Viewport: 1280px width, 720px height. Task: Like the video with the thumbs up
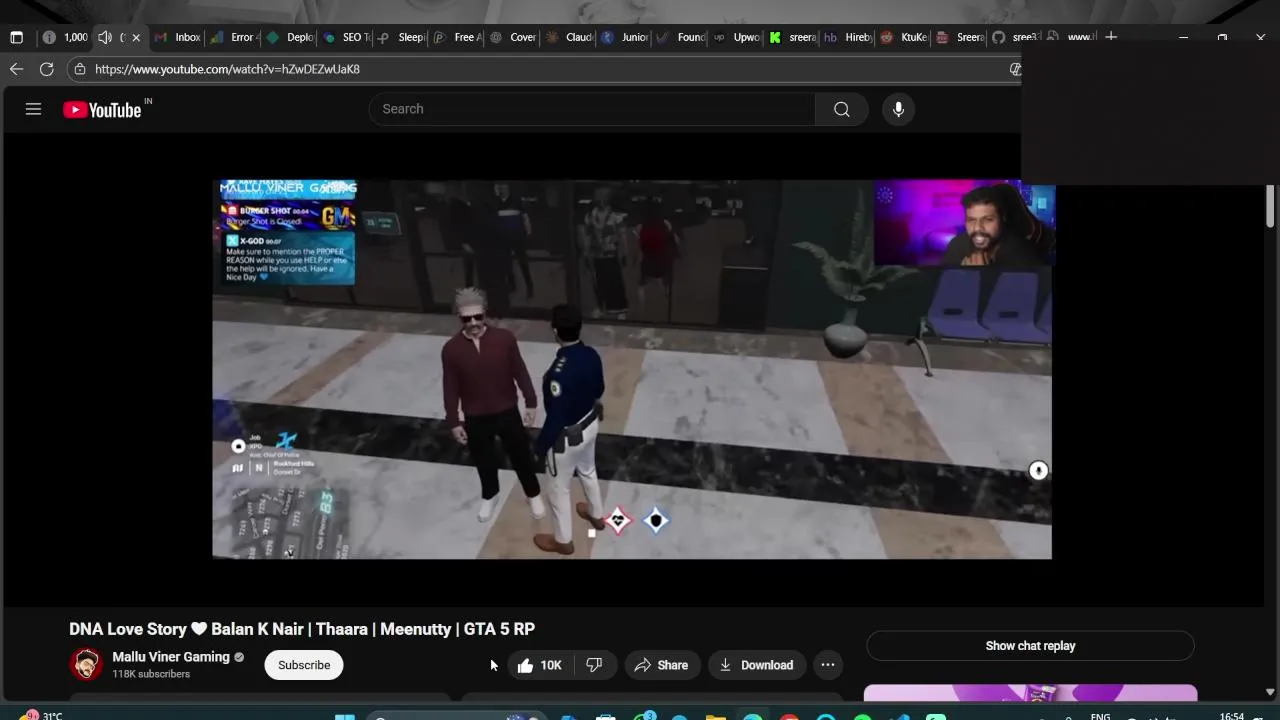click(x=539, y=665)
